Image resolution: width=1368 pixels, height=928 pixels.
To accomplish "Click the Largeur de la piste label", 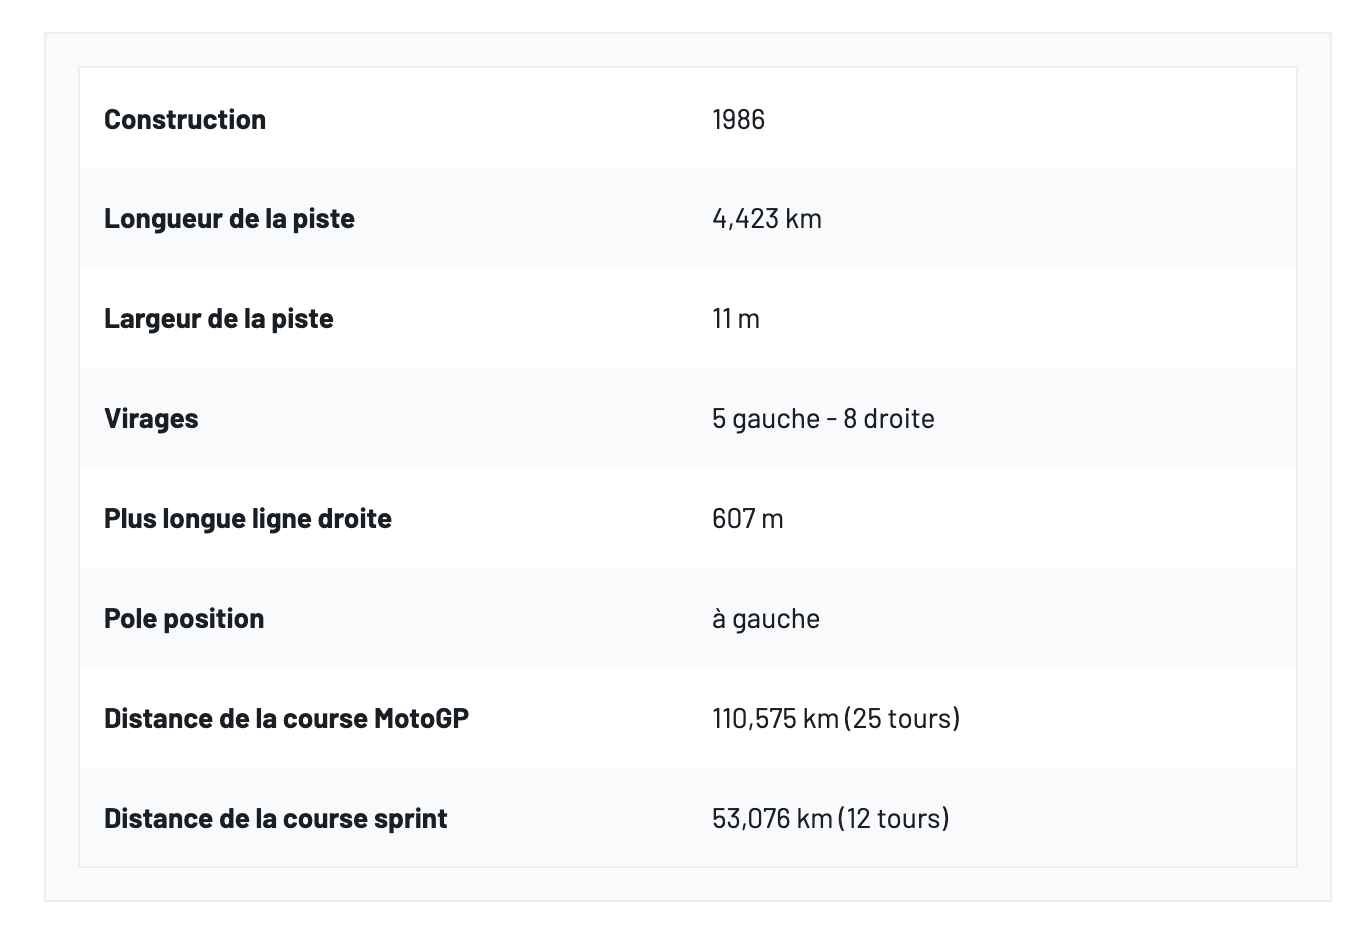I will point(218,318).
